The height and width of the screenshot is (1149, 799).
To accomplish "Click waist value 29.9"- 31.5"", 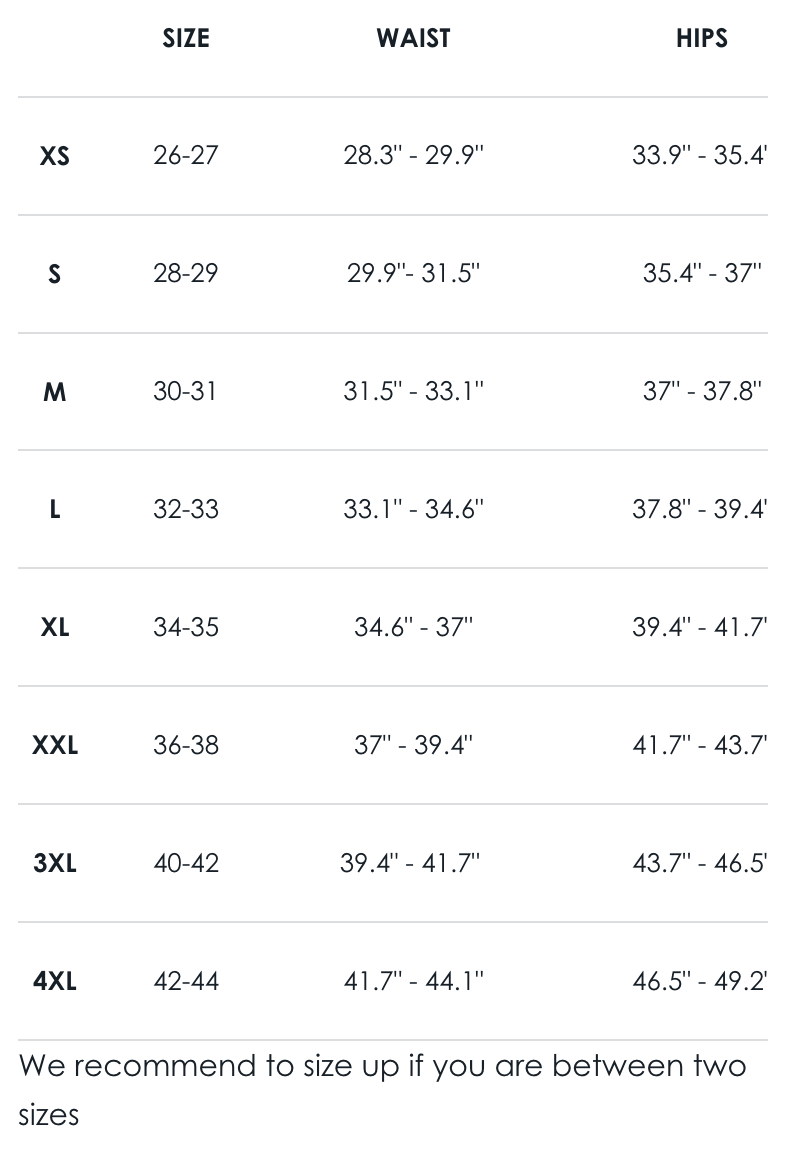I will point(413,274).
